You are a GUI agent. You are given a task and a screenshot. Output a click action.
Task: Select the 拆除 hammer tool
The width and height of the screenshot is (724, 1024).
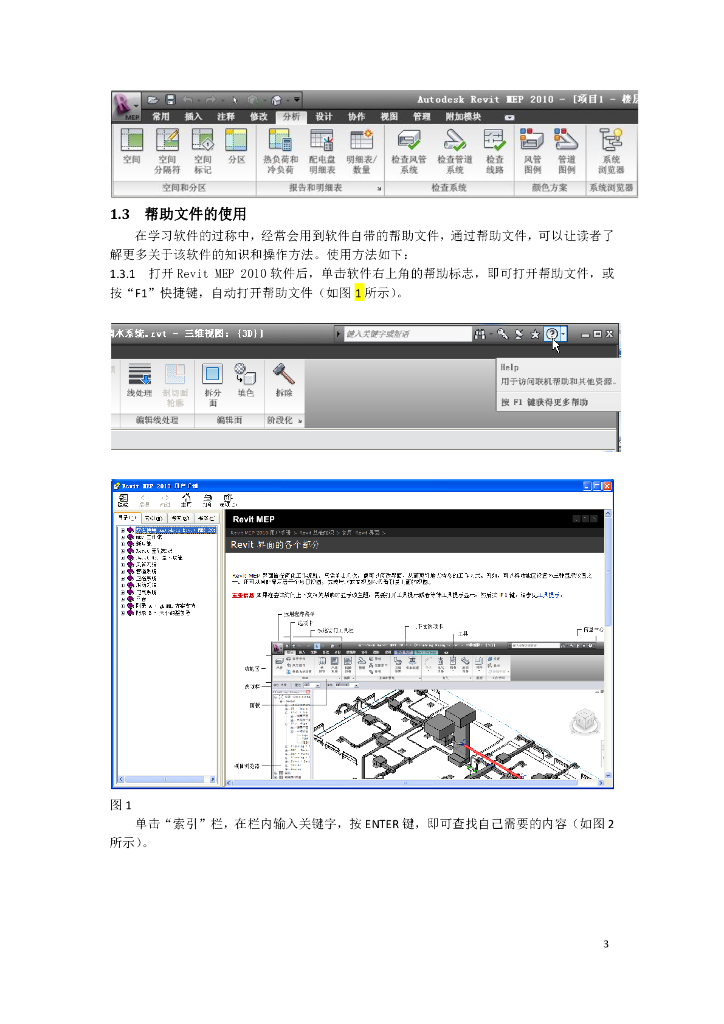(284, 379)
